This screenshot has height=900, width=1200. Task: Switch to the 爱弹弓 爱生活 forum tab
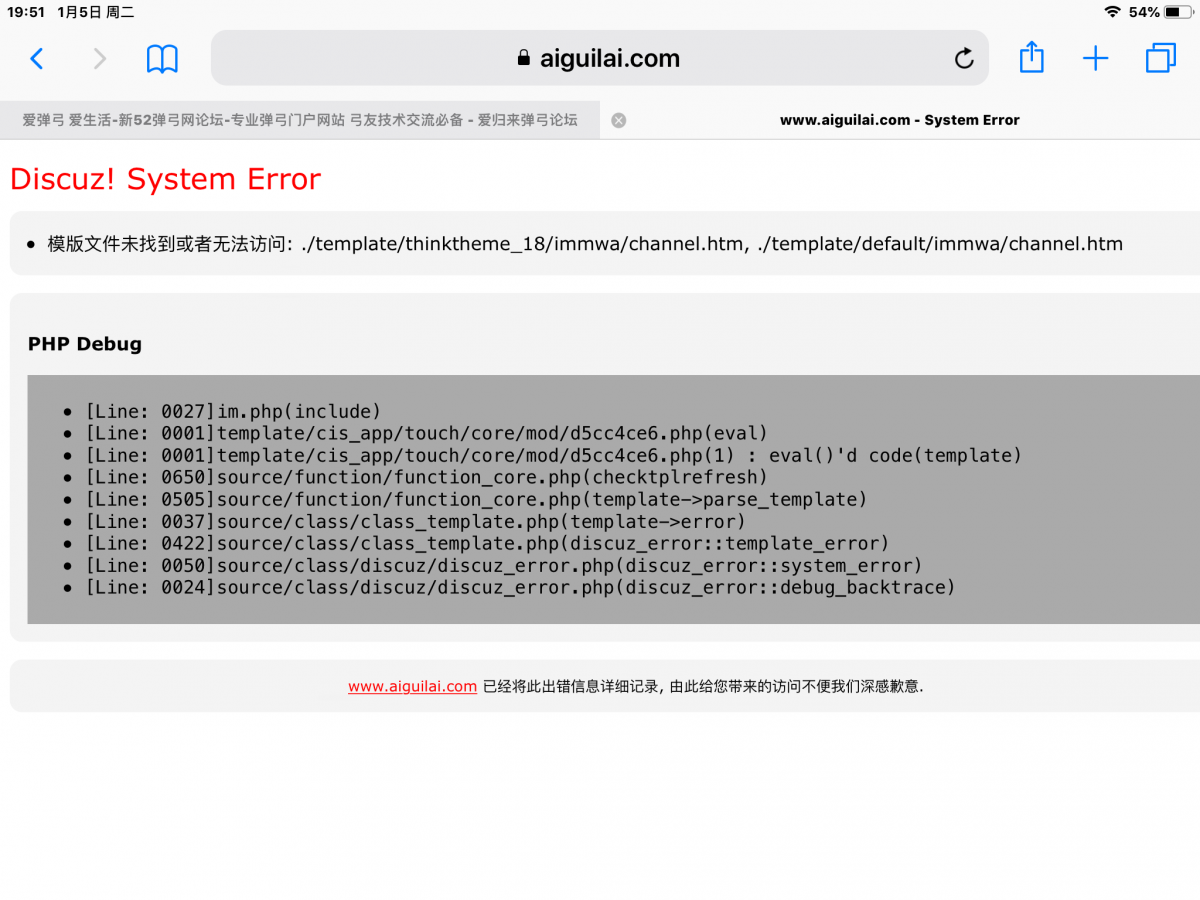(300, 120)
